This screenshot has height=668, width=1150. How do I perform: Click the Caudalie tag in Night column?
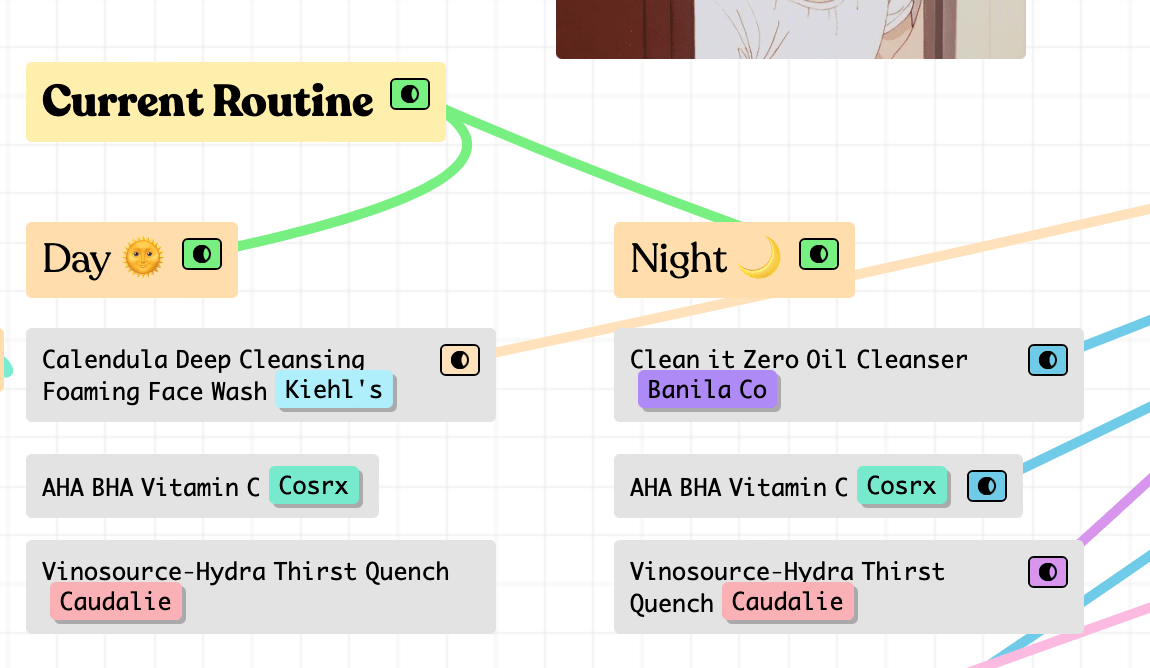788,602
